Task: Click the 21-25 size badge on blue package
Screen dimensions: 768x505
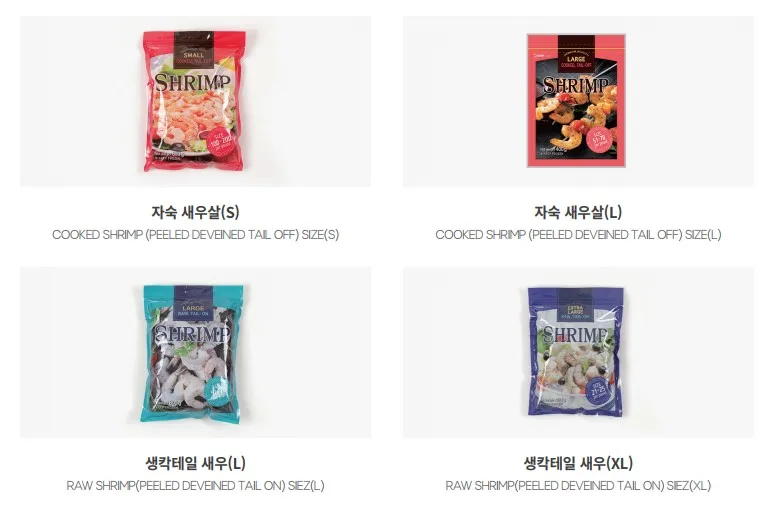Action: tap(600, 390)
